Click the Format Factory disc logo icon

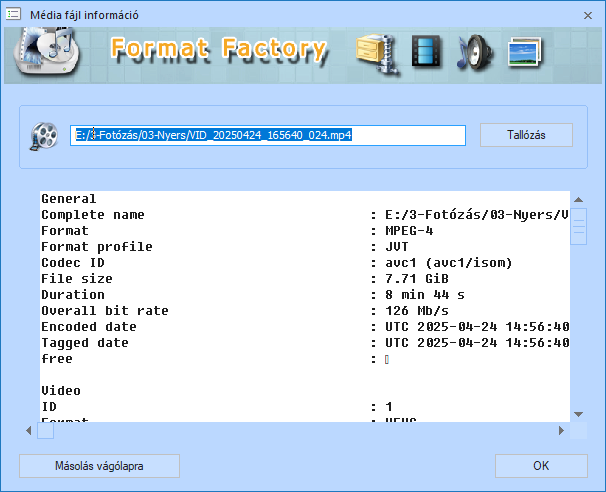point(46,50)
